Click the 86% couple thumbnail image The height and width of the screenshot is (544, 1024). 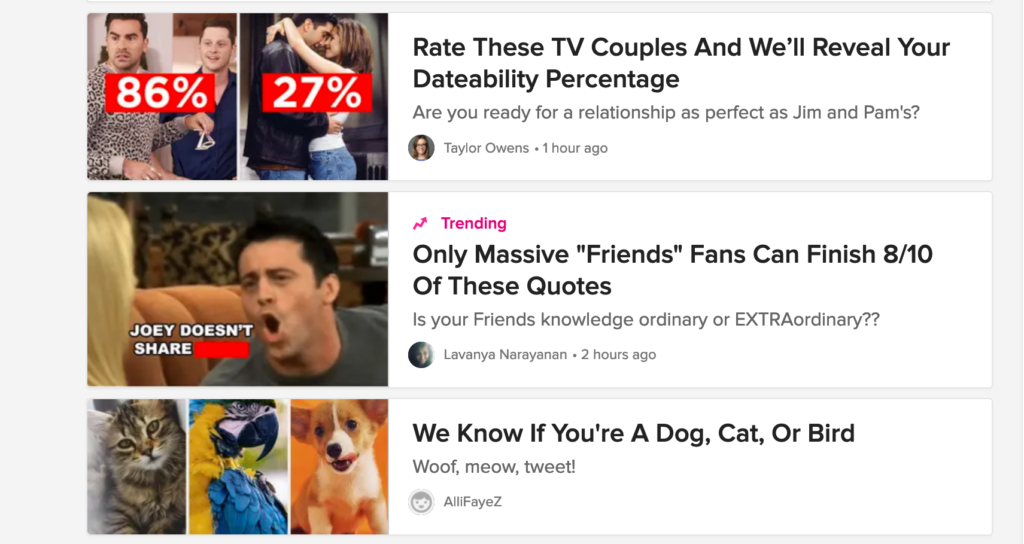(x=162, y=96)
